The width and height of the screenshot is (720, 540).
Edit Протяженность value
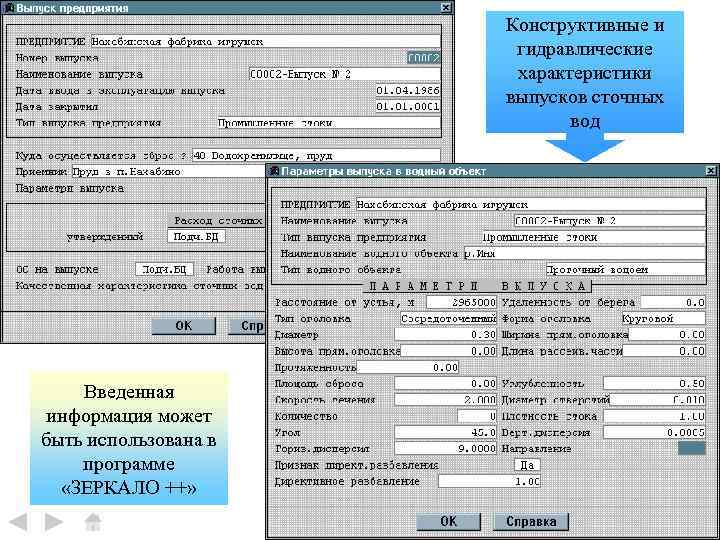click(408, 367)
